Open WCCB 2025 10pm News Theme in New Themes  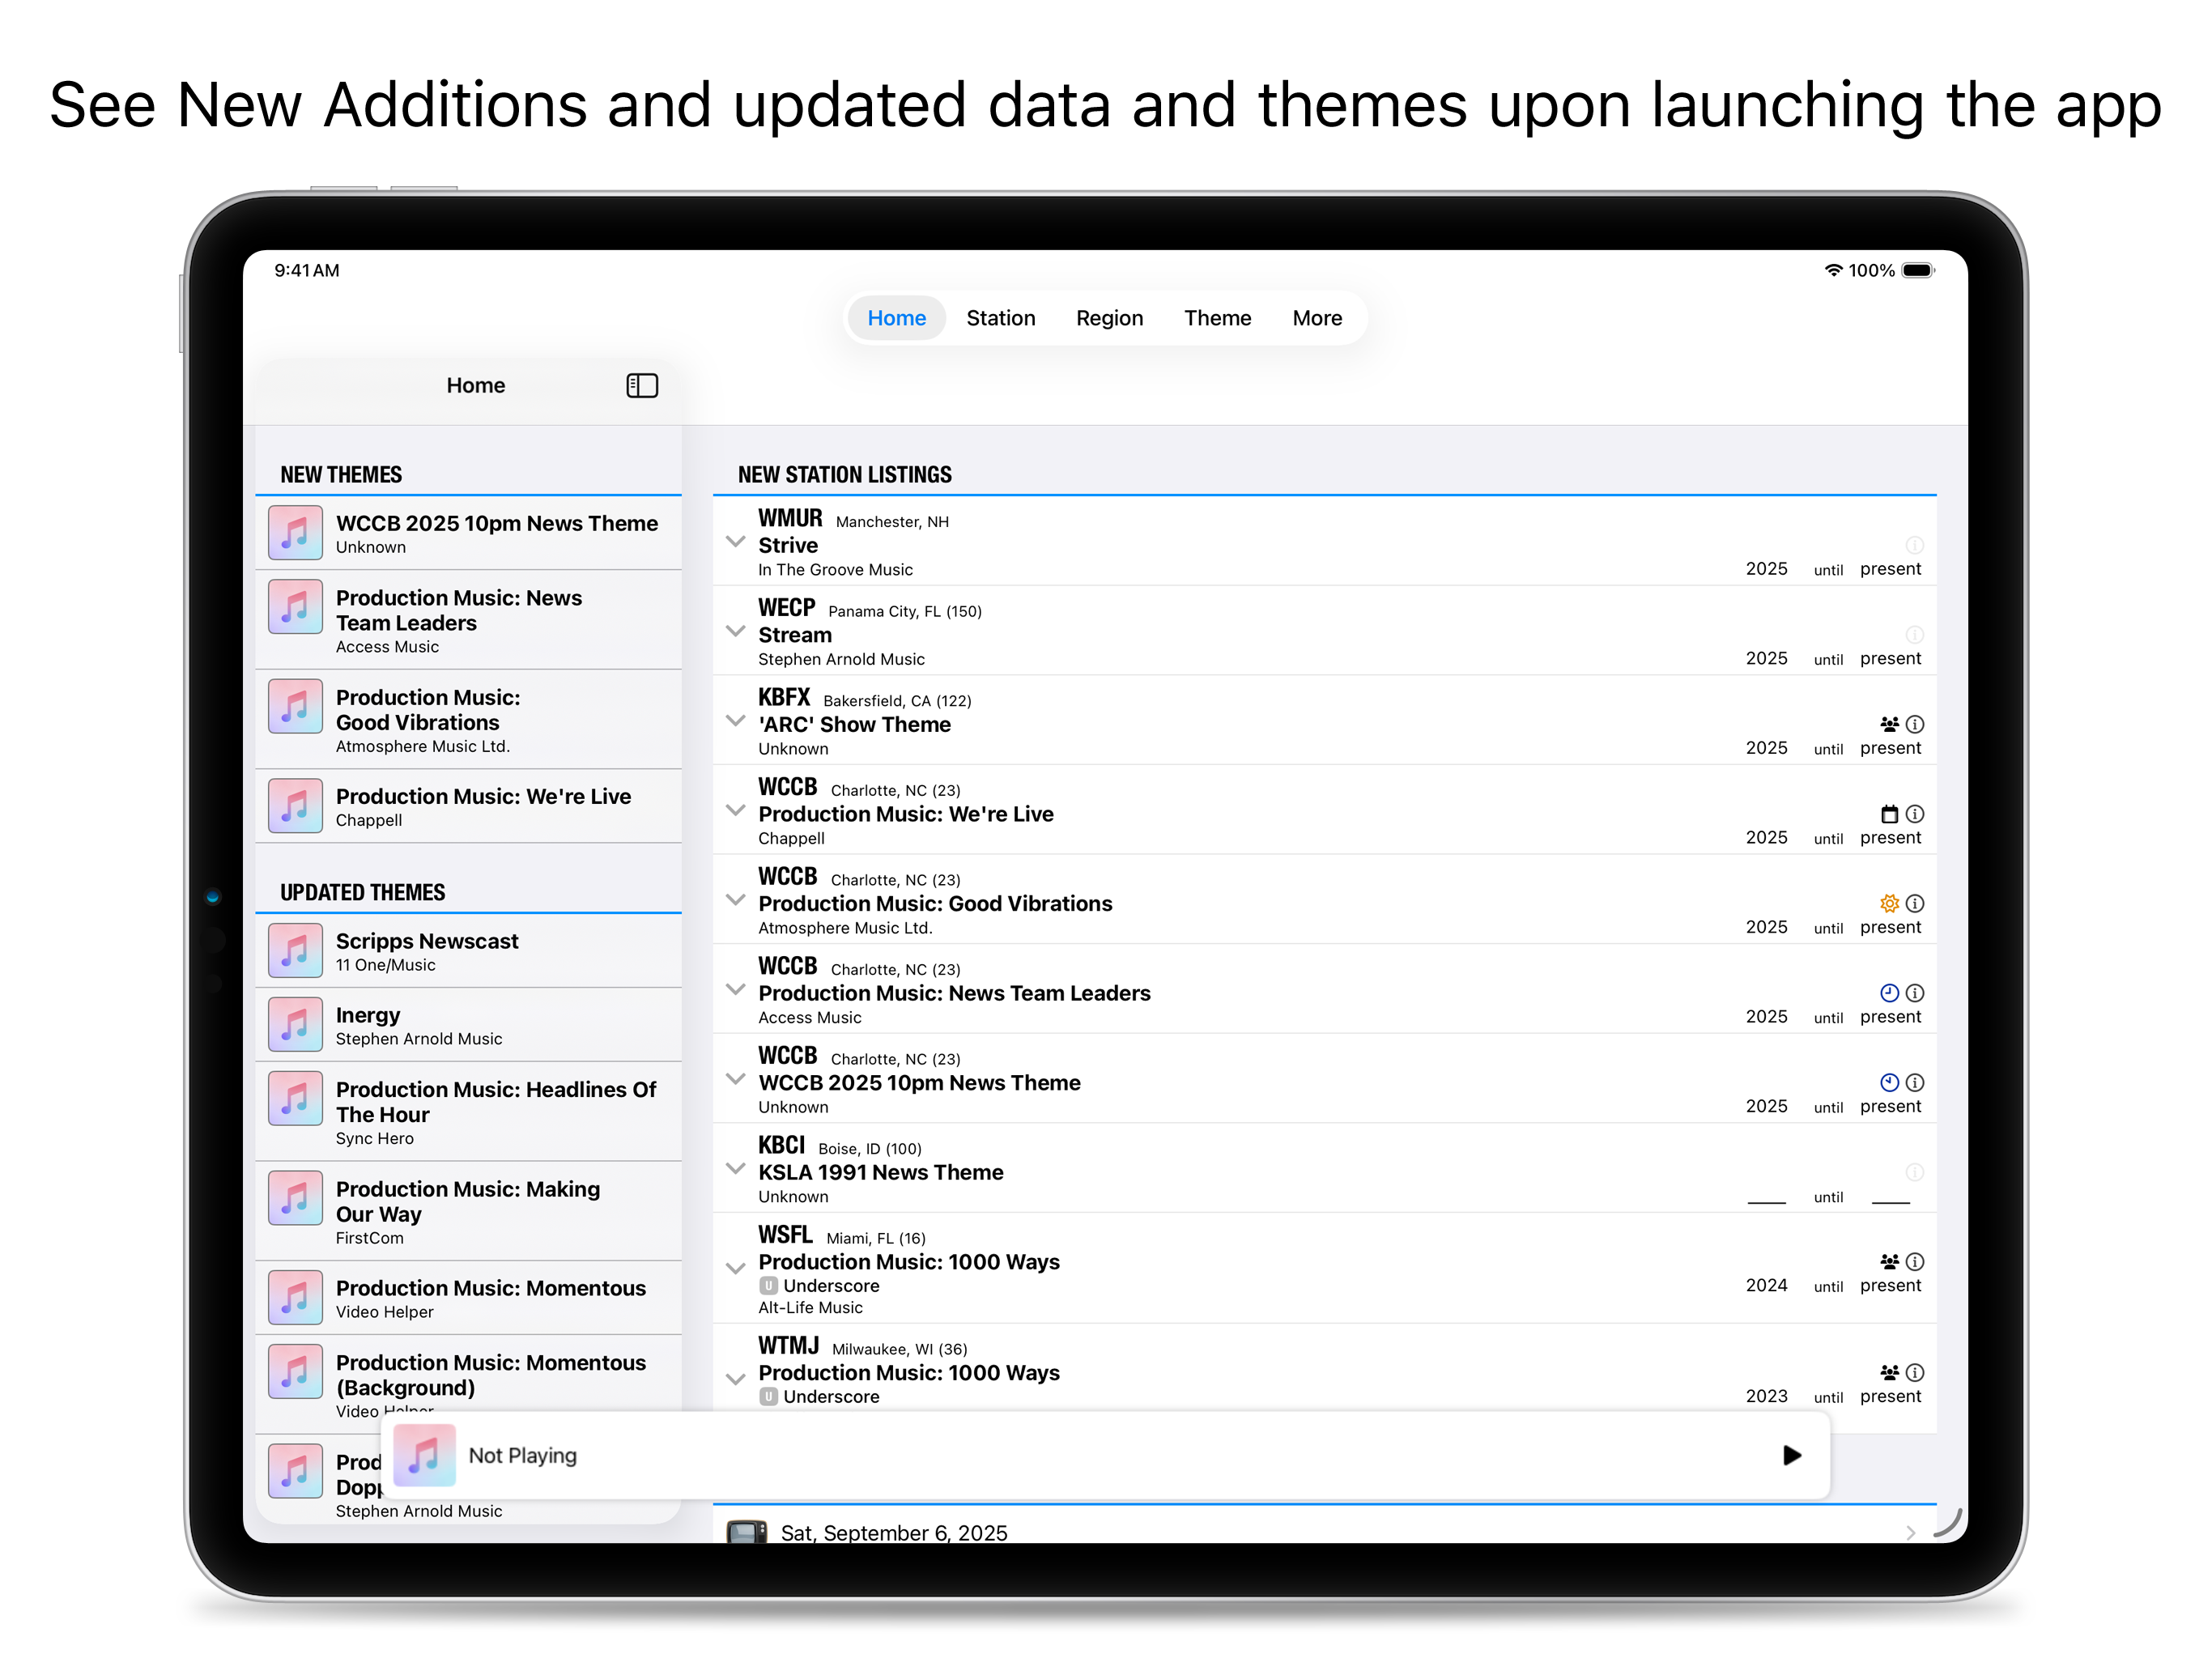[468, 533]
